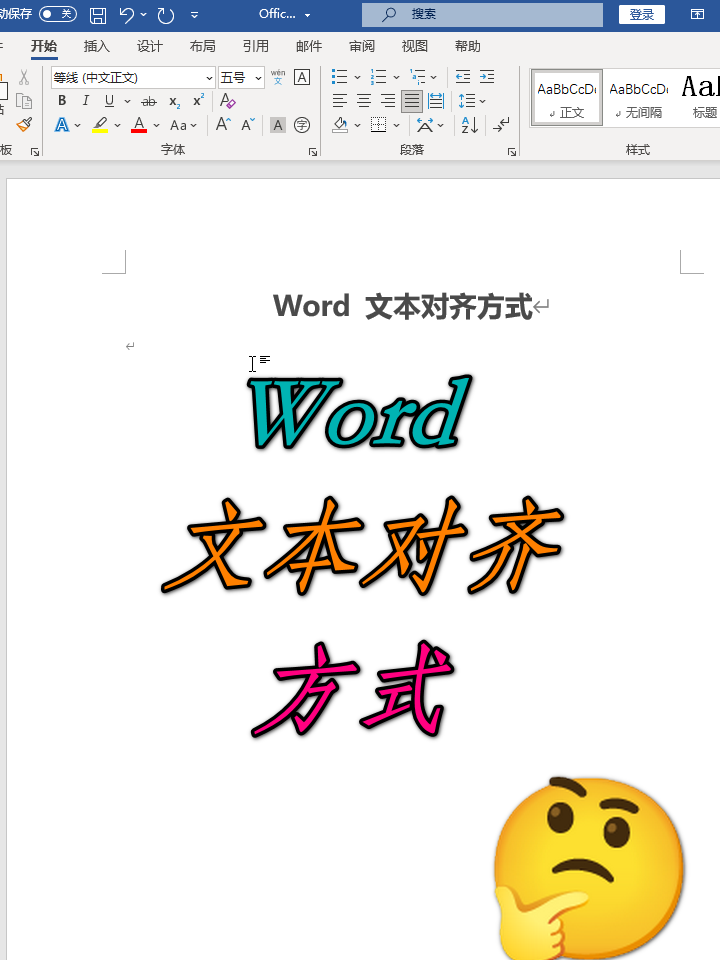The image size is (720, 960).
Task: Apply numbered list formatting
Action: coord(378,77)
